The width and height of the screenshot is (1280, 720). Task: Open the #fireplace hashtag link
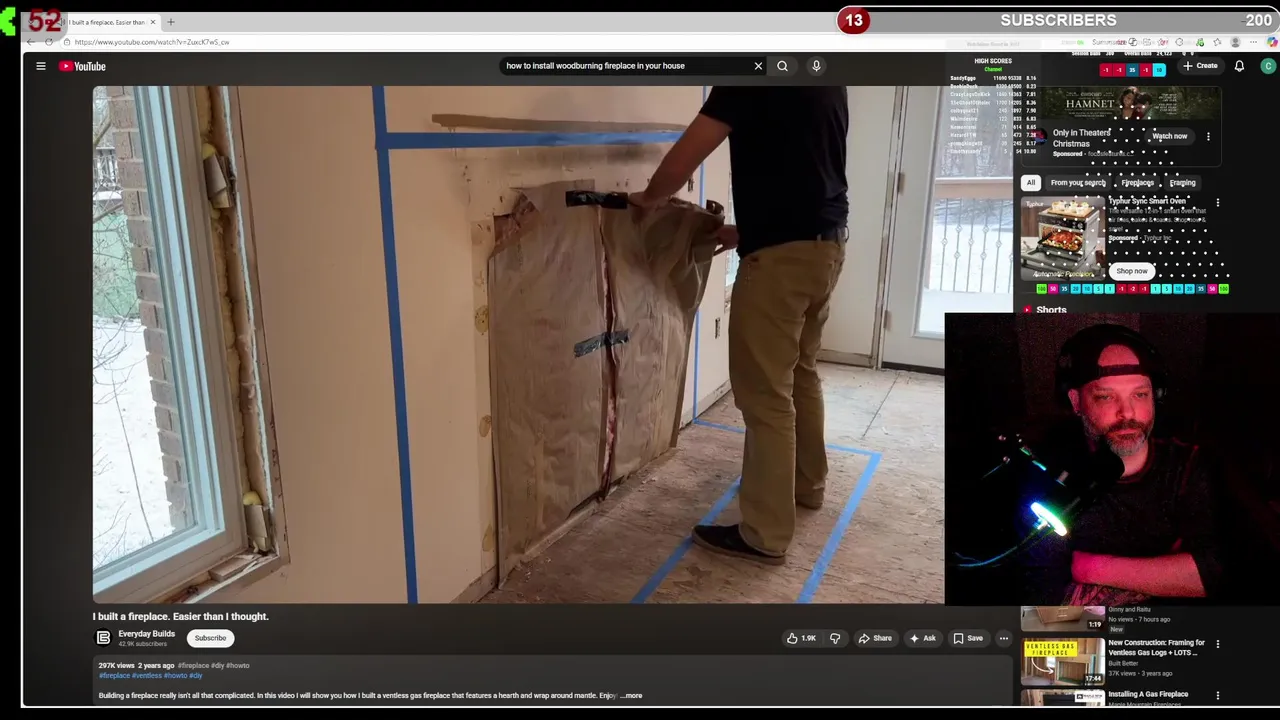pos(114,675)
